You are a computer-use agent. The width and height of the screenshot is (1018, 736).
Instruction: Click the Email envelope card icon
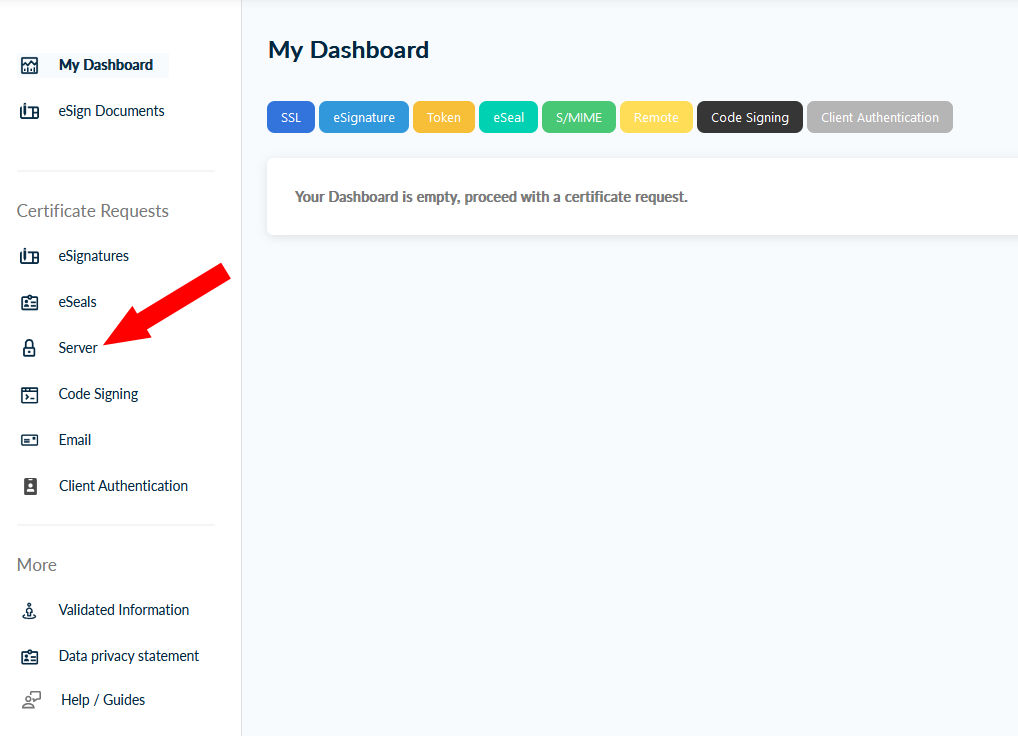coord(29,440)
